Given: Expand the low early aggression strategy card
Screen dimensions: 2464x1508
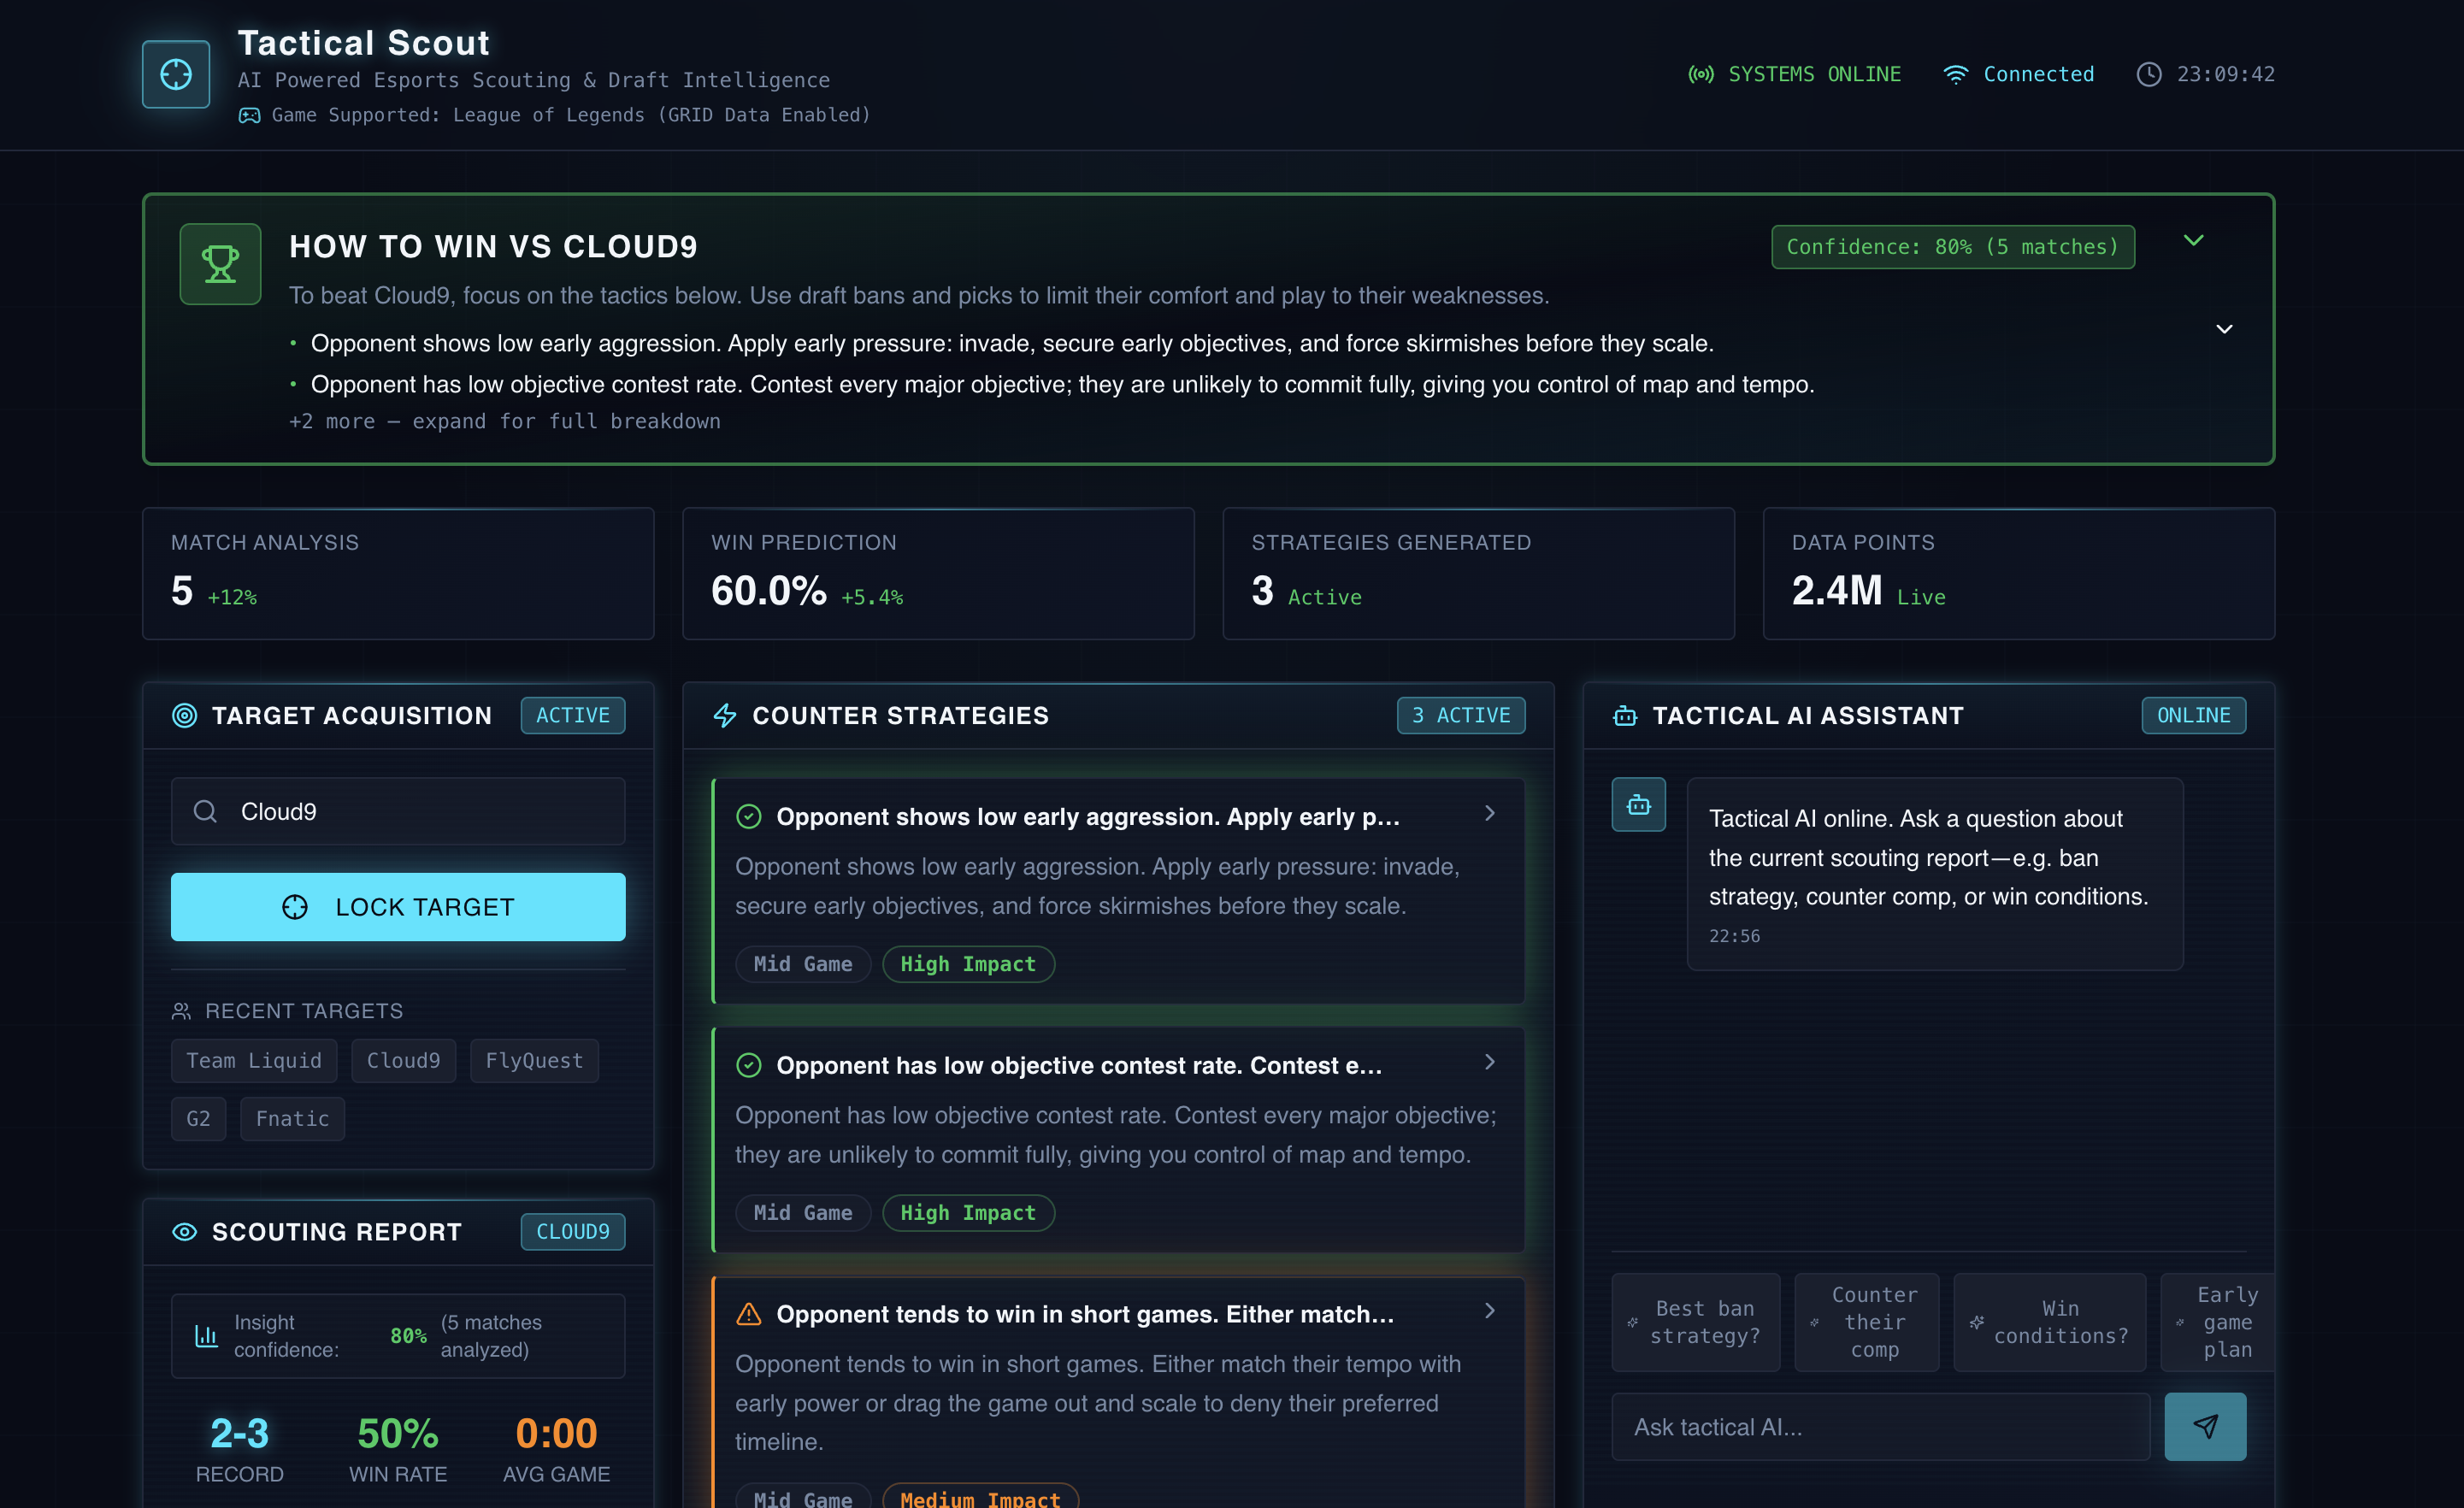Looking at the screenshot, I should coord(1489,814).
